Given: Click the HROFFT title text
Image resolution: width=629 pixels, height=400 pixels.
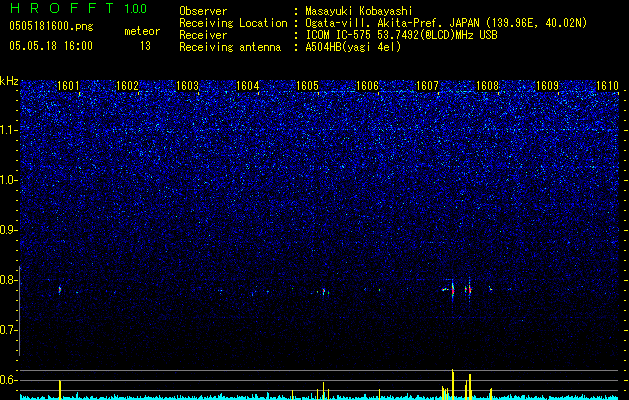Looking at the screenshot, I should pyautogui.click(x=63, y=8).
